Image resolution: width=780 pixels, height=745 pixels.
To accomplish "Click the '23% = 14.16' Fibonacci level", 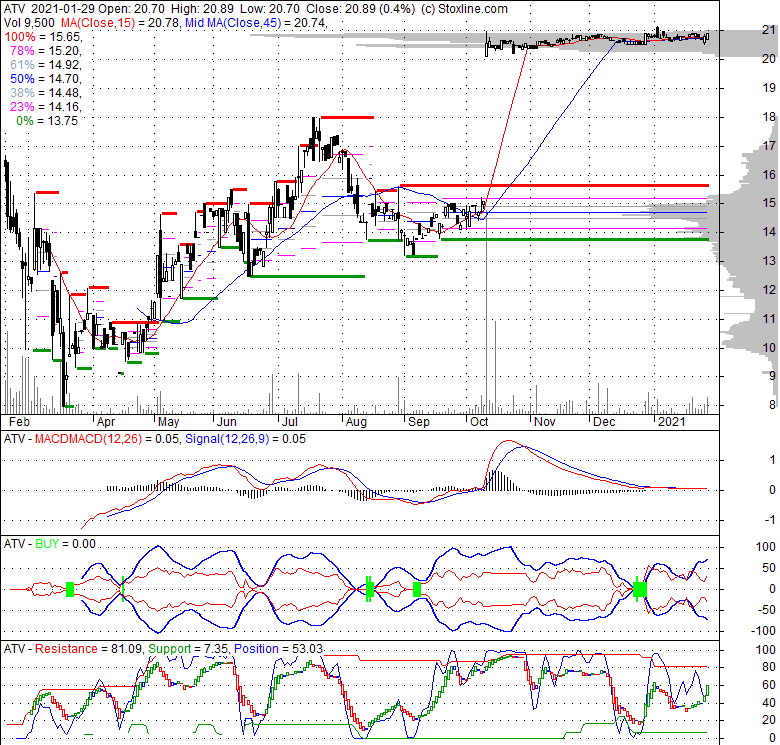I will pos(46,106).
